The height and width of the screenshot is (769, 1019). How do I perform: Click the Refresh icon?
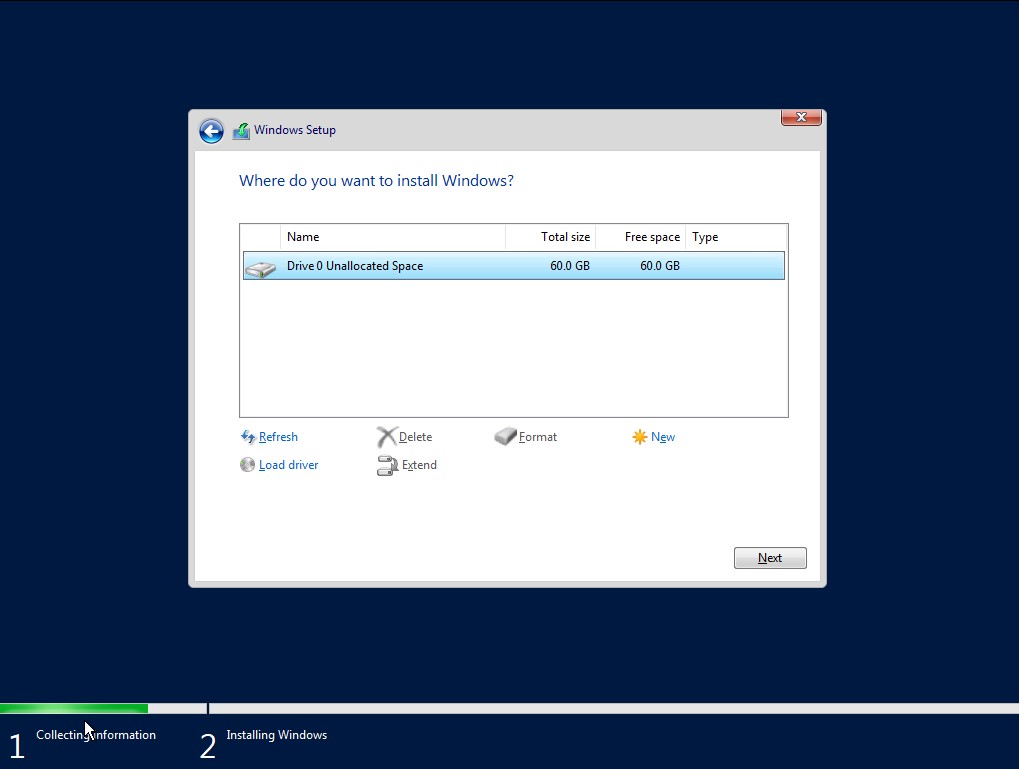(247, 436)
